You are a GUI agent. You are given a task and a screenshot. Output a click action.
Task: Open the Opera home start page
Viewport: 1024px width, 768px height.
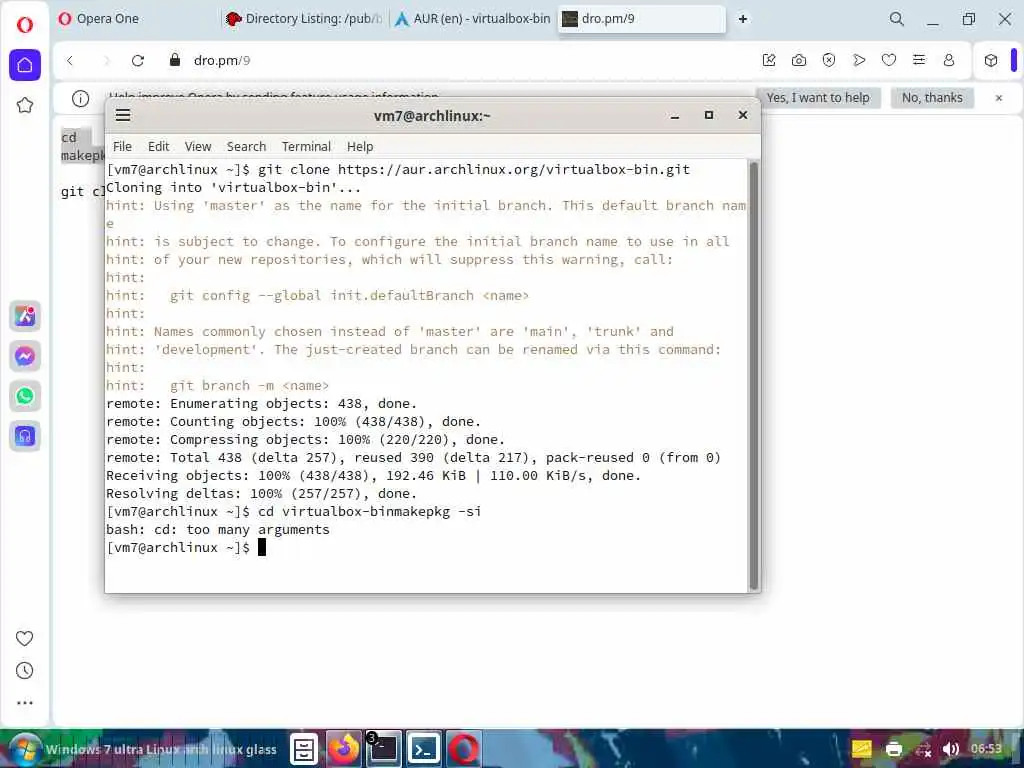pyautogui.click(x=25, y=65)
